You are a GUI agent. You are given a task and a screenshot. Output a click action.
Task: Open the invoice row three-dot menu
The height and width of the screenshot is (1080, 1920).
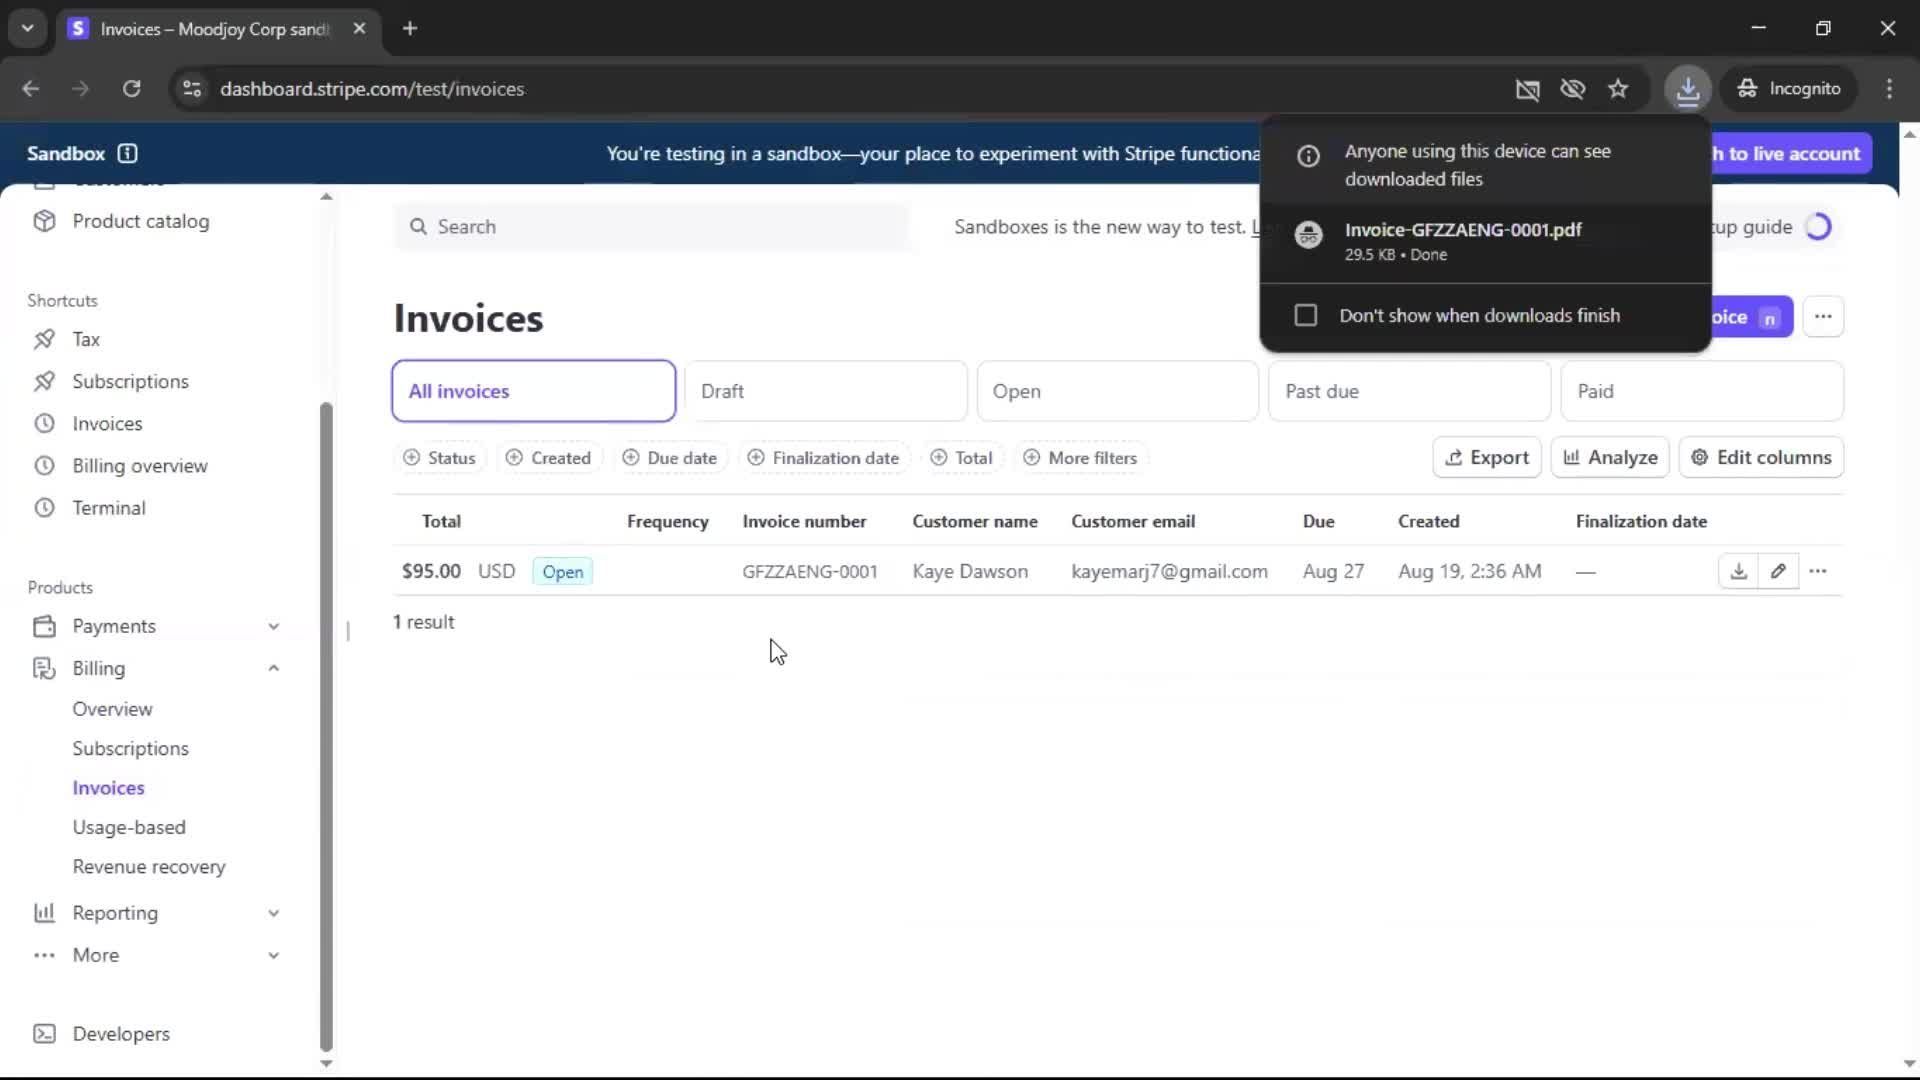tap(1818, 571)
